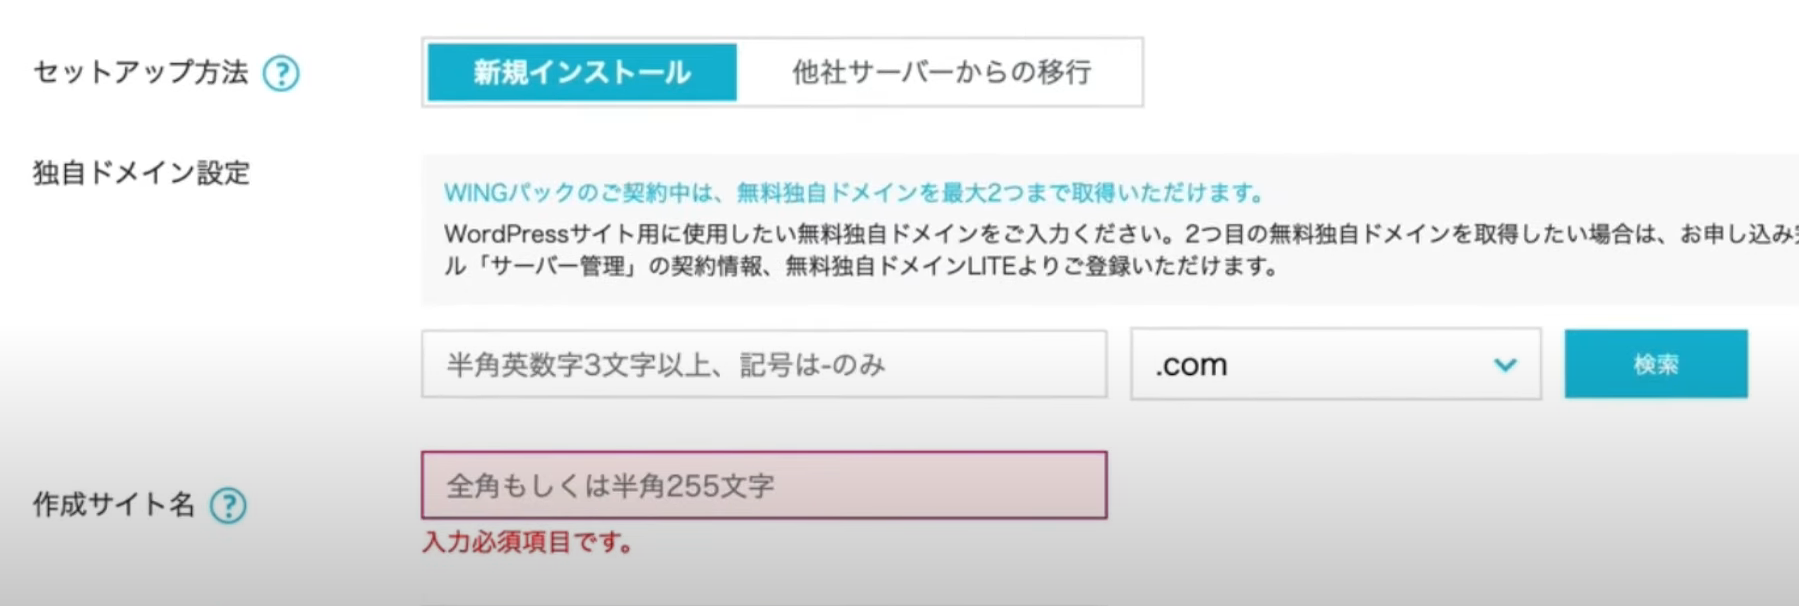1799x606 pixels.
Task: Focus the 作成サイト名 site name field
Action: 764,485
